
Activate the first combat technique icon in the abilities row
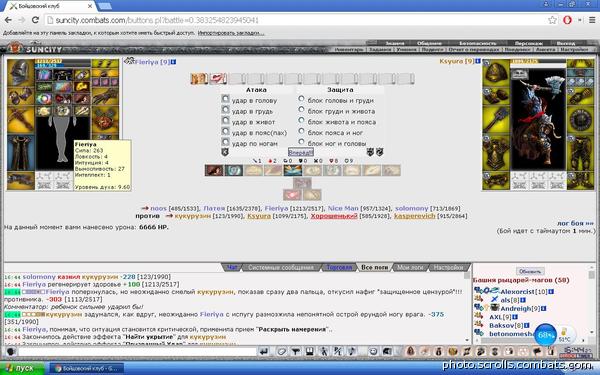pyautogui.click(x=214, y=170)
